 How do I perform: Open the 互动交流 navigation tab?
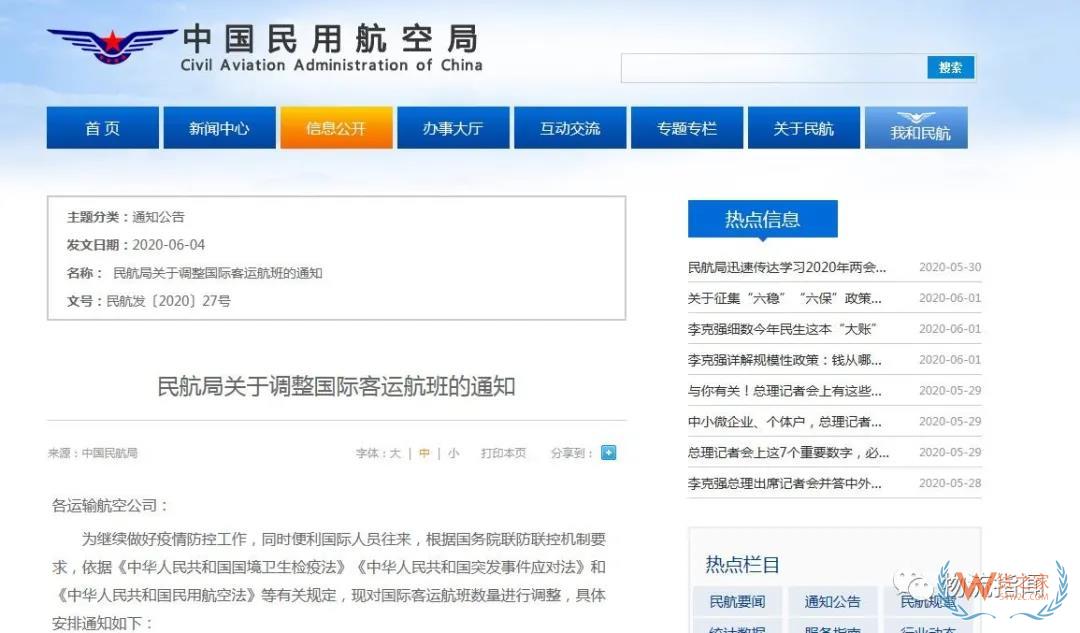point(570,128)
